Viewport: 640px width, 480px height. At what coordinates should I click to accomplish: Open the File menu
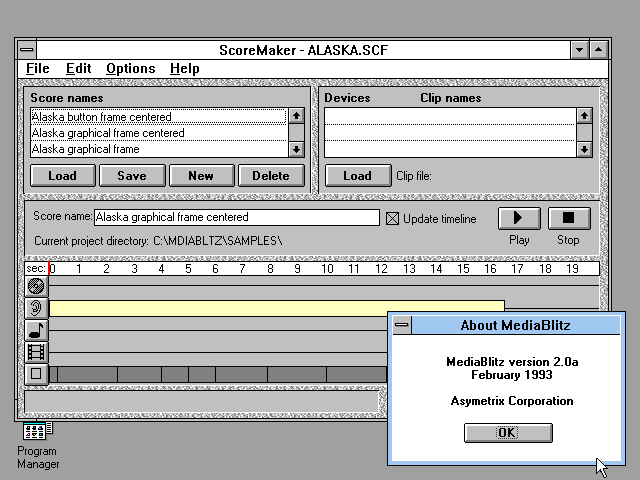click(38, 69)
